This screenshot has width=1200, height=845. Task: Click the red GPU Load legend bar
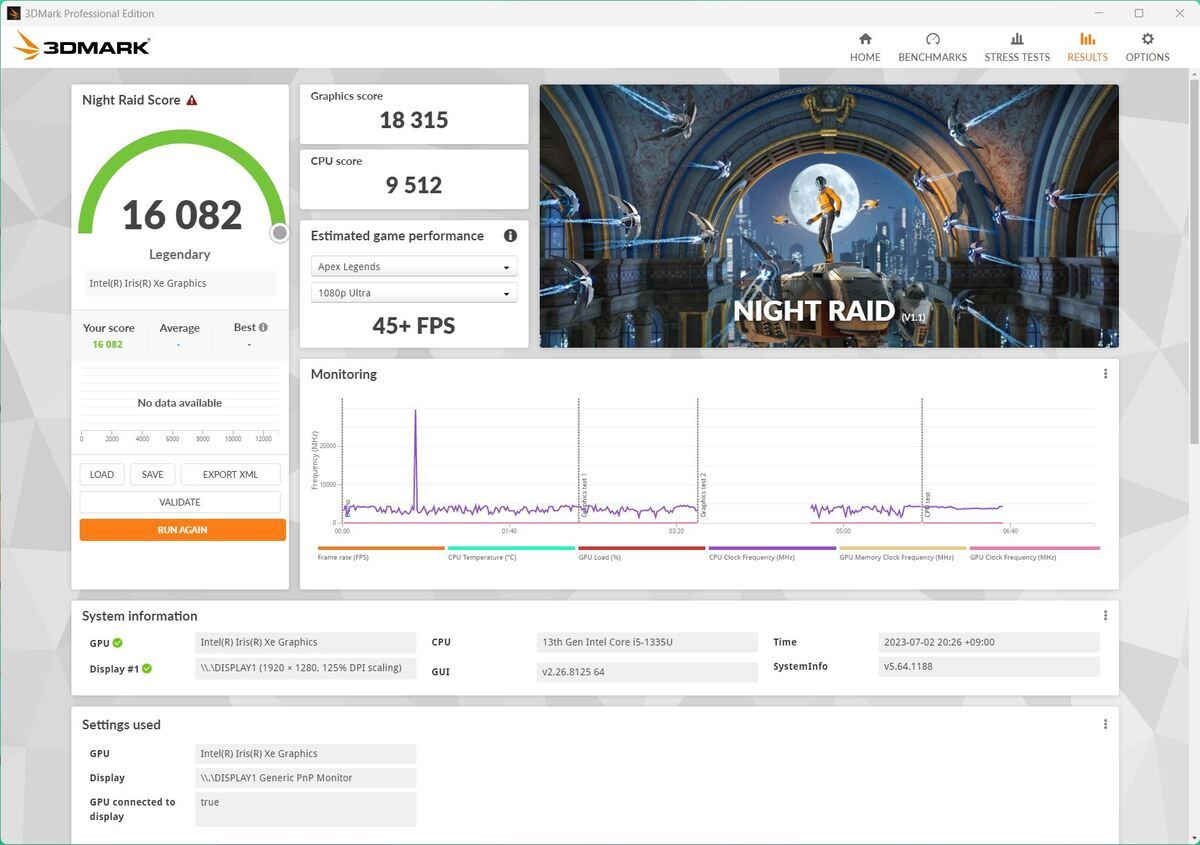(641, 548)
